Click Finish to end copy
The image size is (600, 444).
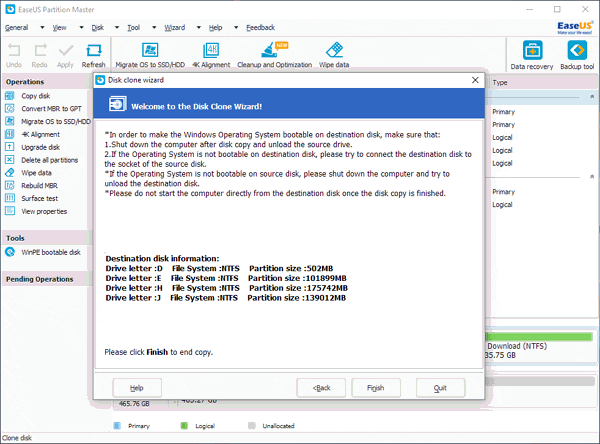pos(376,388)
